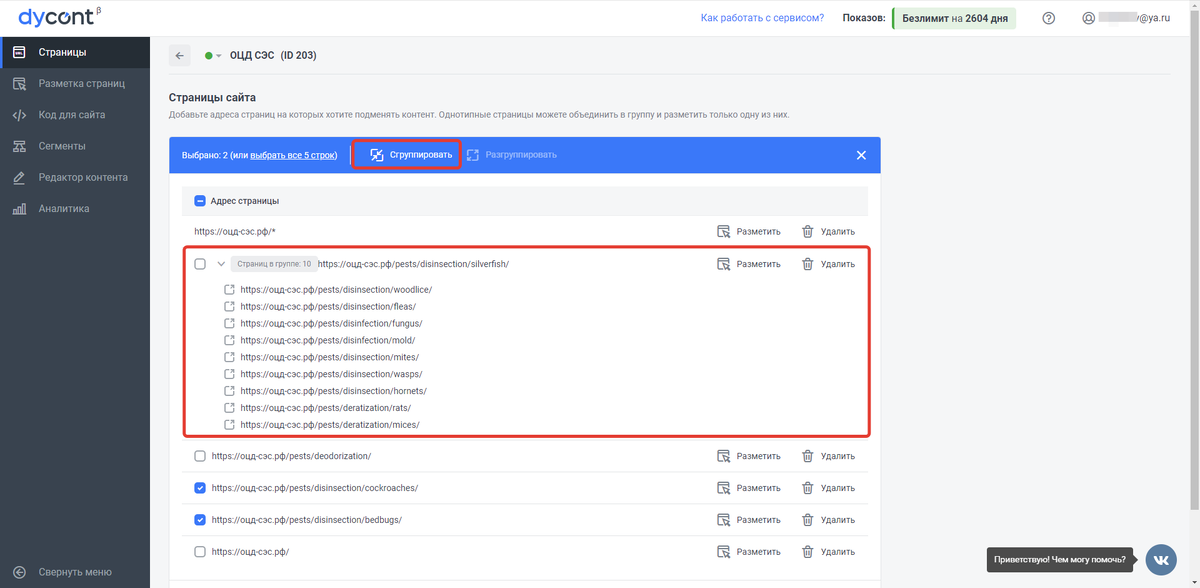Screen dimensions: 1200x588
Task: Click the ОЦД СЭС (ID 203) title
Action: [273, 56]
